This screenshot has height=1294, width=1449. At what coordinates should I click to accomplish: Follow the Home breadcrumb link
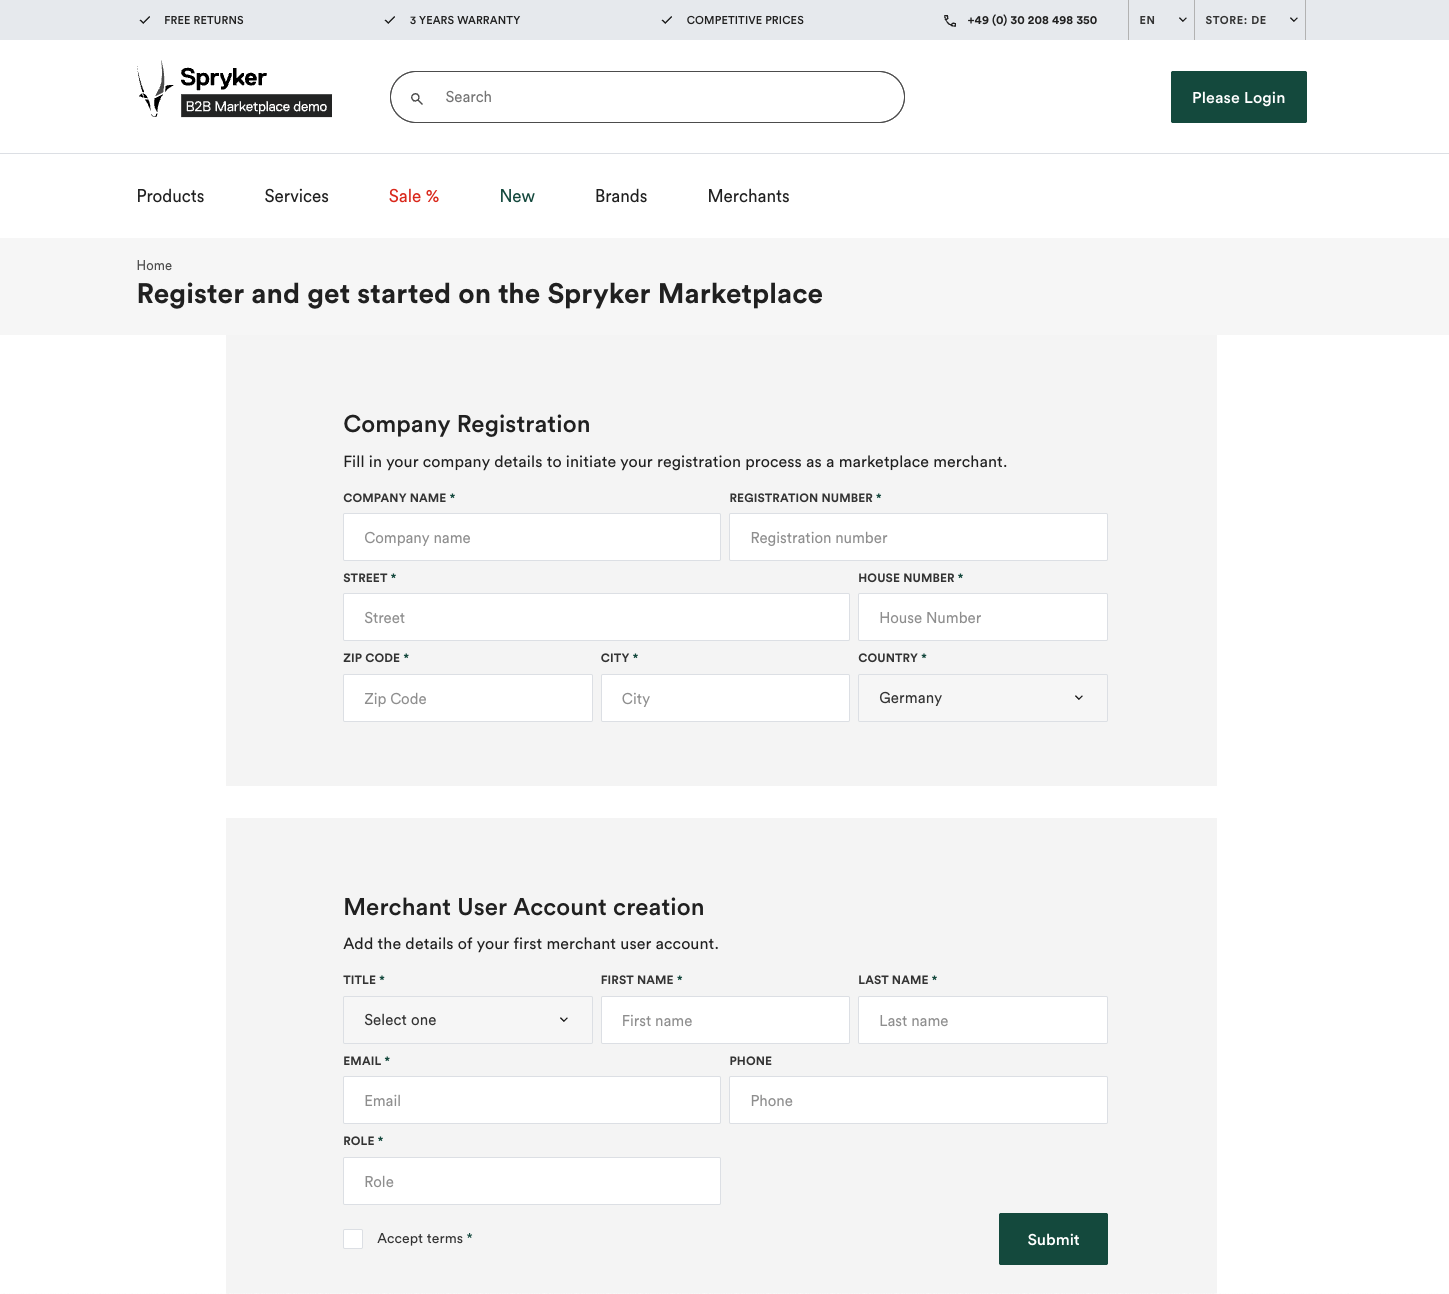coord(154,265)
